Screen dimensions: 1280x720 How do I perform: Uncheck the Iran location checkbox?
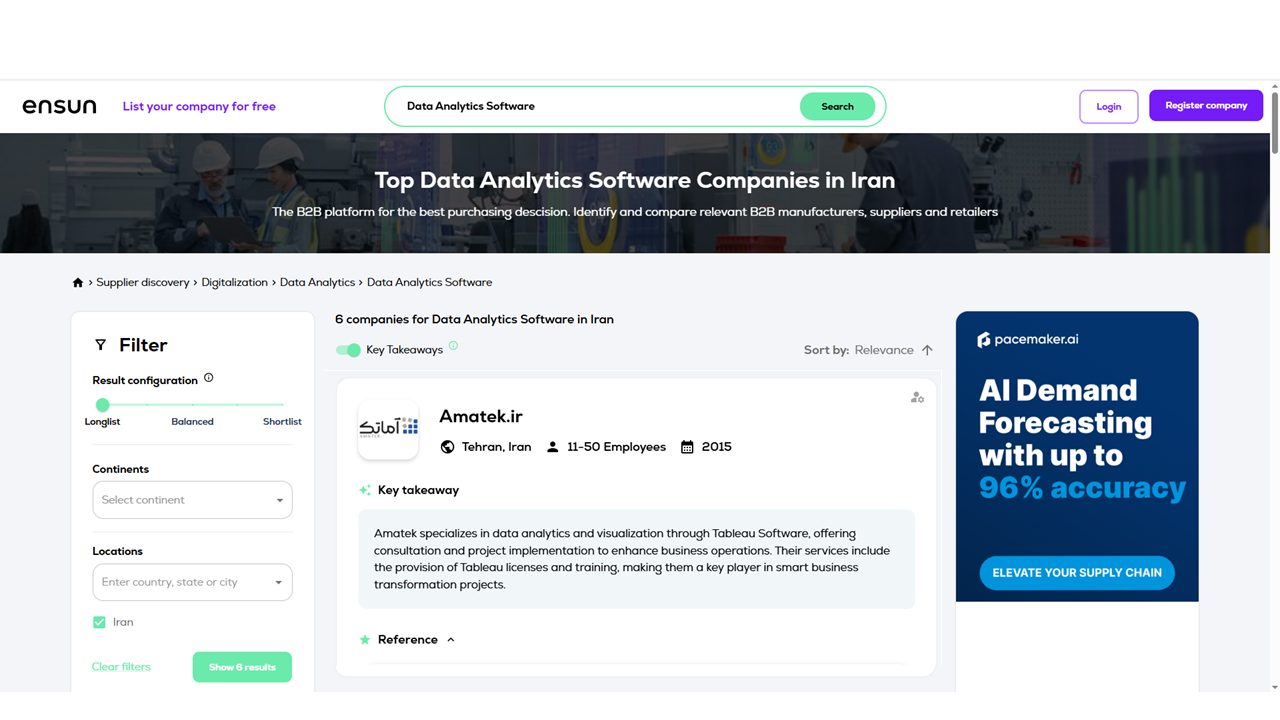pos(99,622)
